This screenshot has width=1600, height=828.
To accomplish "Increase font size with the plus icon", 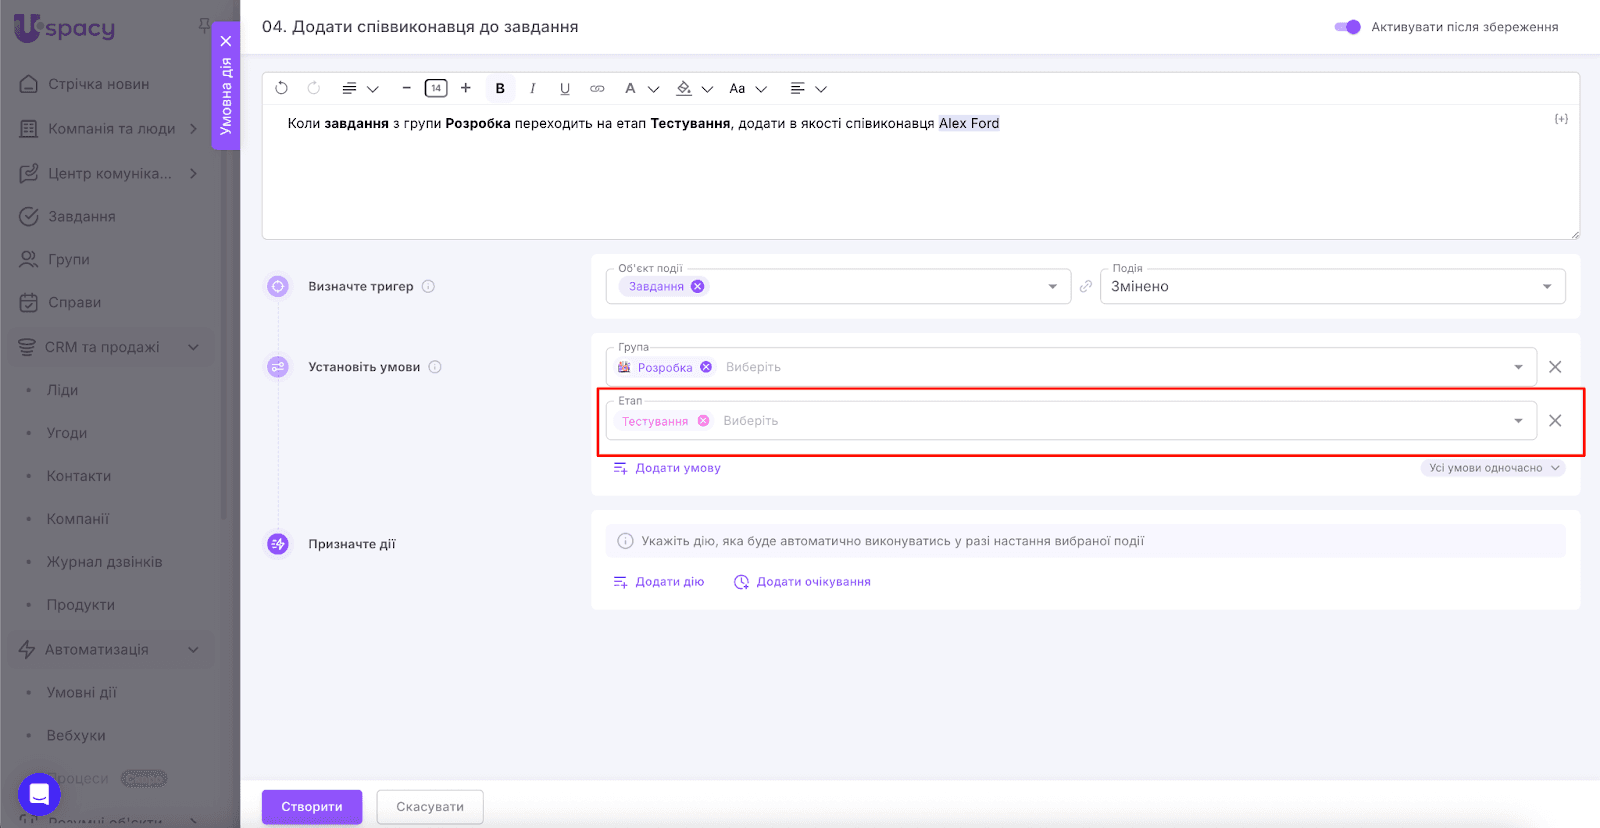I will click(x=466, y=88).
